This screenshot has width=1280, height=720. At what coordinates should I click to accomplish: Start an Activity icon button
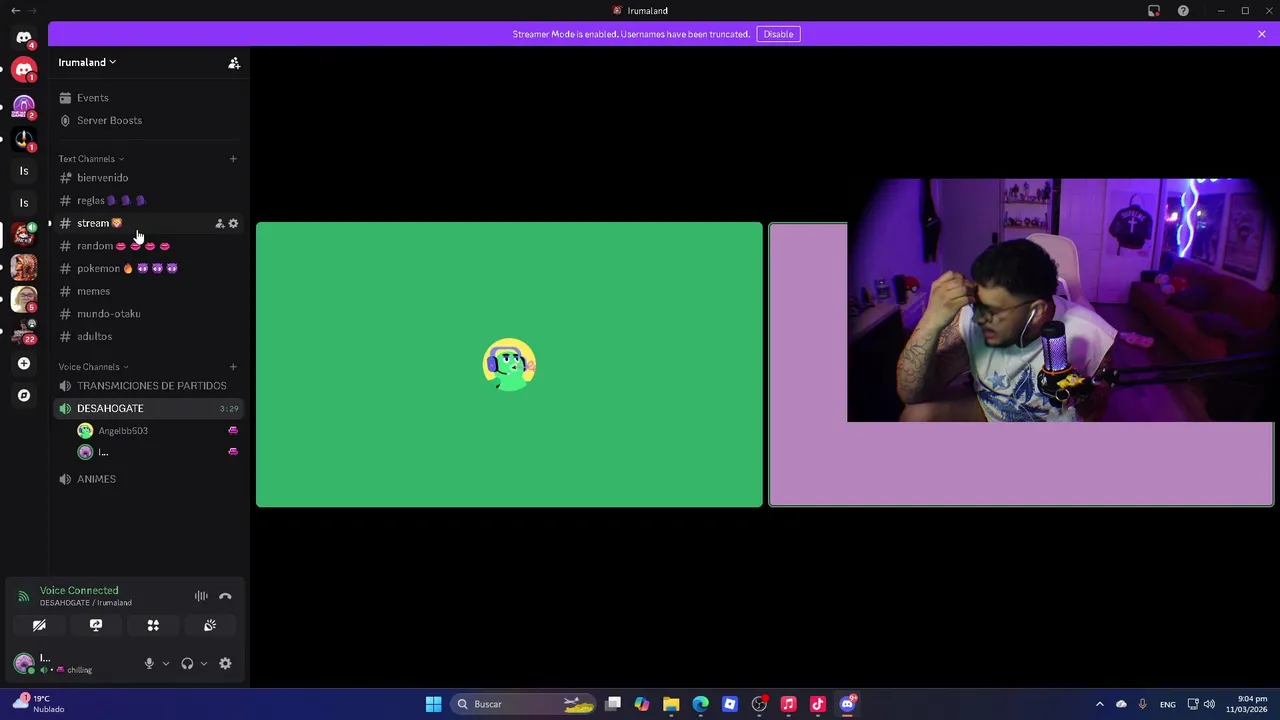pos(153,625)
